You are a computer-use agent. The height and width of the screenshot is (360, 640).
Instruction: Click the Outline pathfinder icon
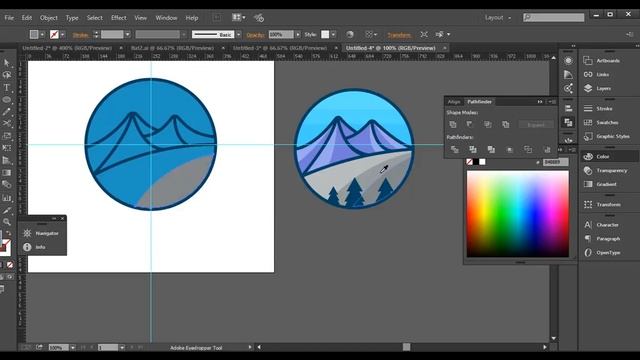tap(528, 150)
